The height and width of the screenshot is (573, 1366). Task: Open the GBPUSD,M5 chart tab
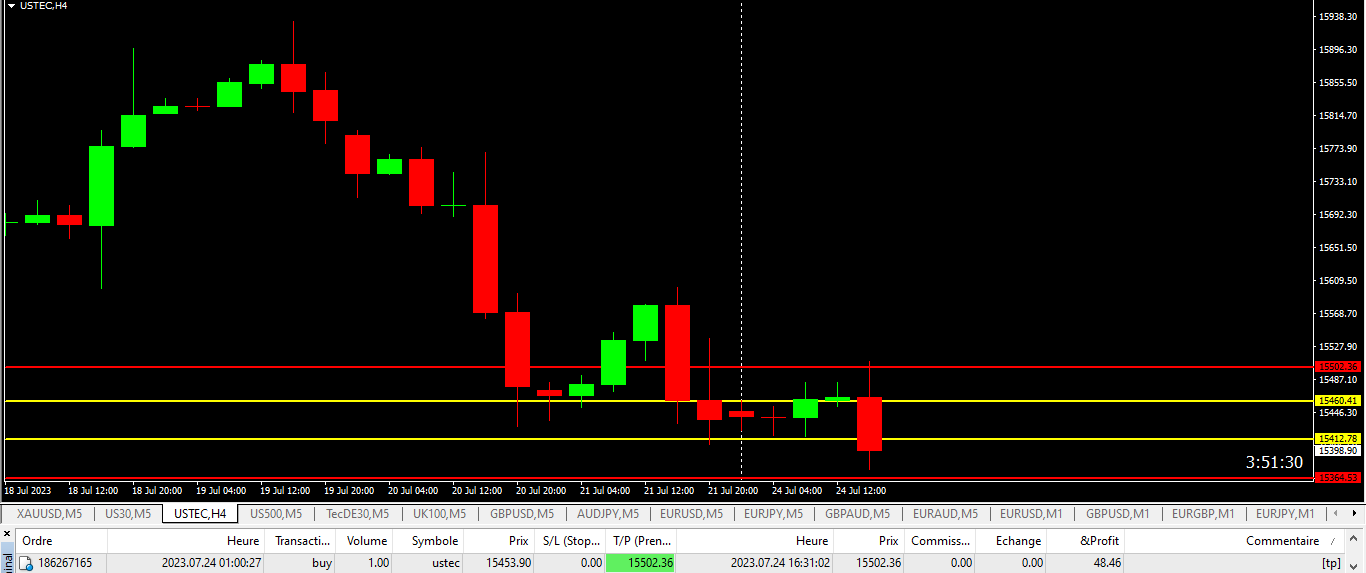click(x=522, y=514)
